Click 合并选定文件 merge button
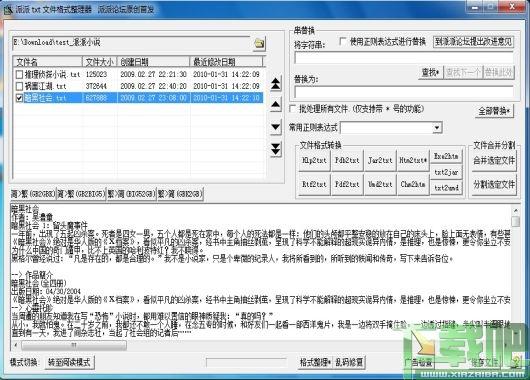The height and width of the screenshot is (380, 530). click(x=494, y=160)
